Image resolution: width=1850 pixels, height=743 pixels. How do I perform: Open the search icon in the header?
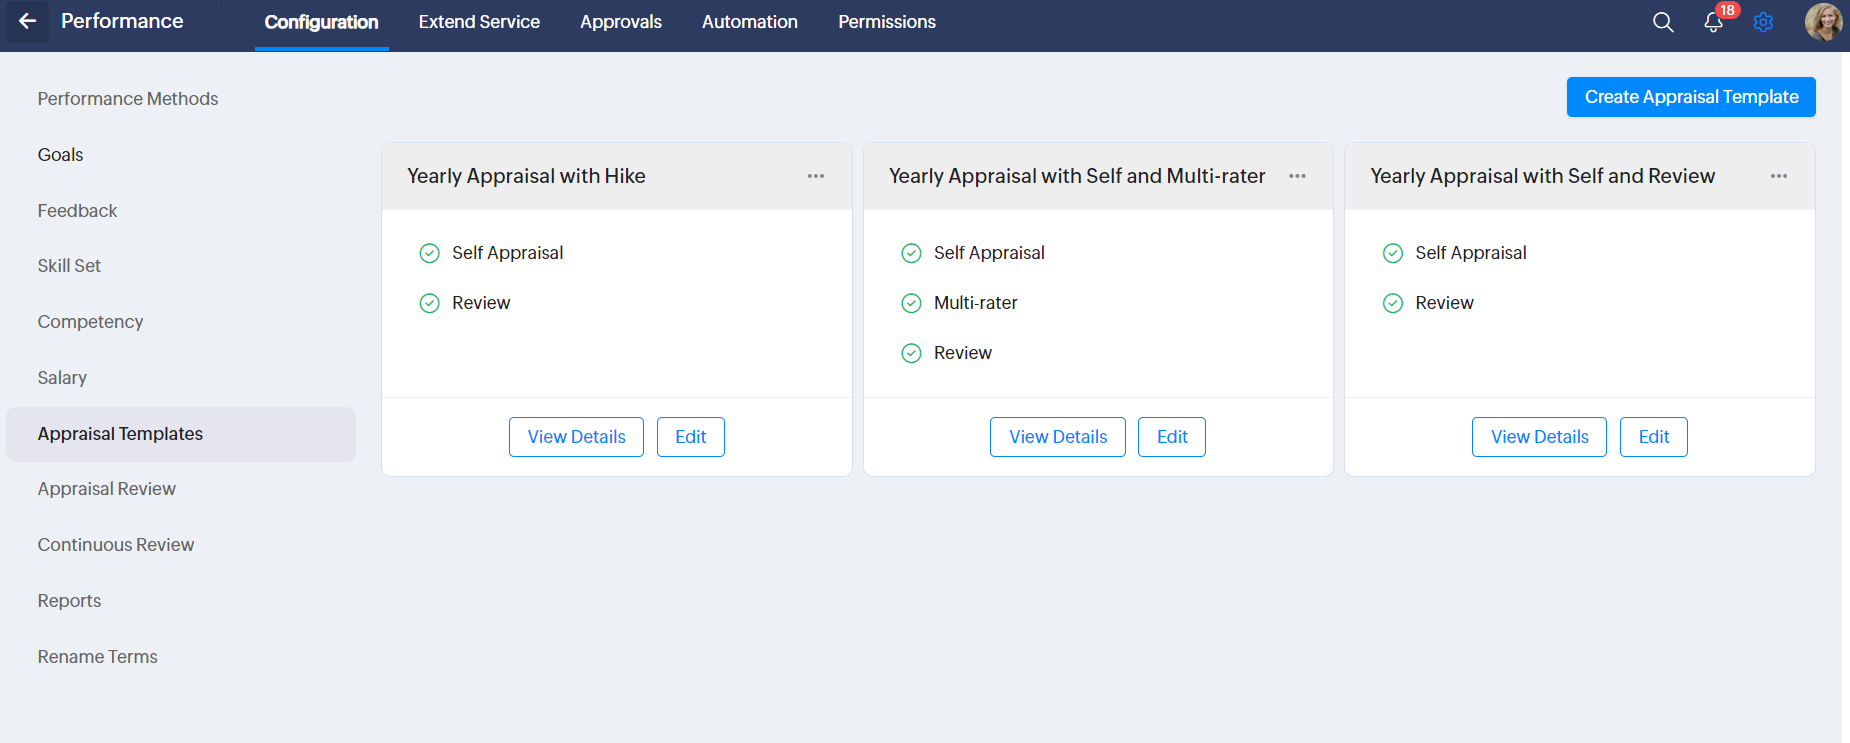click(x=1662, y=22)
